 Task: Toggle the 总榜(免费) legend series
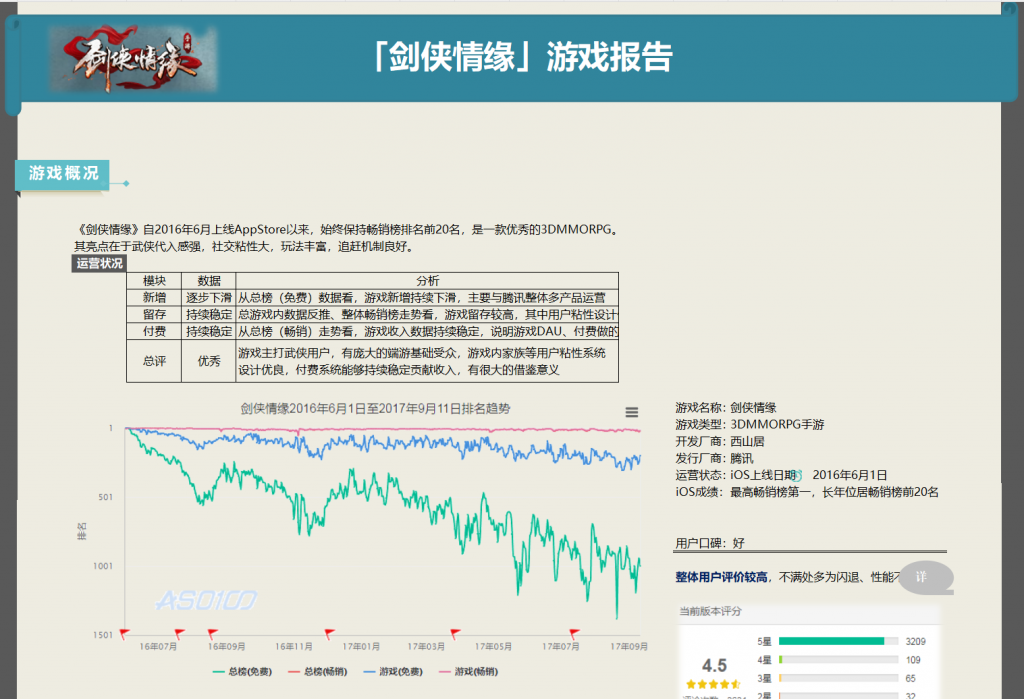pyautogui.click(x=242, y=672)
